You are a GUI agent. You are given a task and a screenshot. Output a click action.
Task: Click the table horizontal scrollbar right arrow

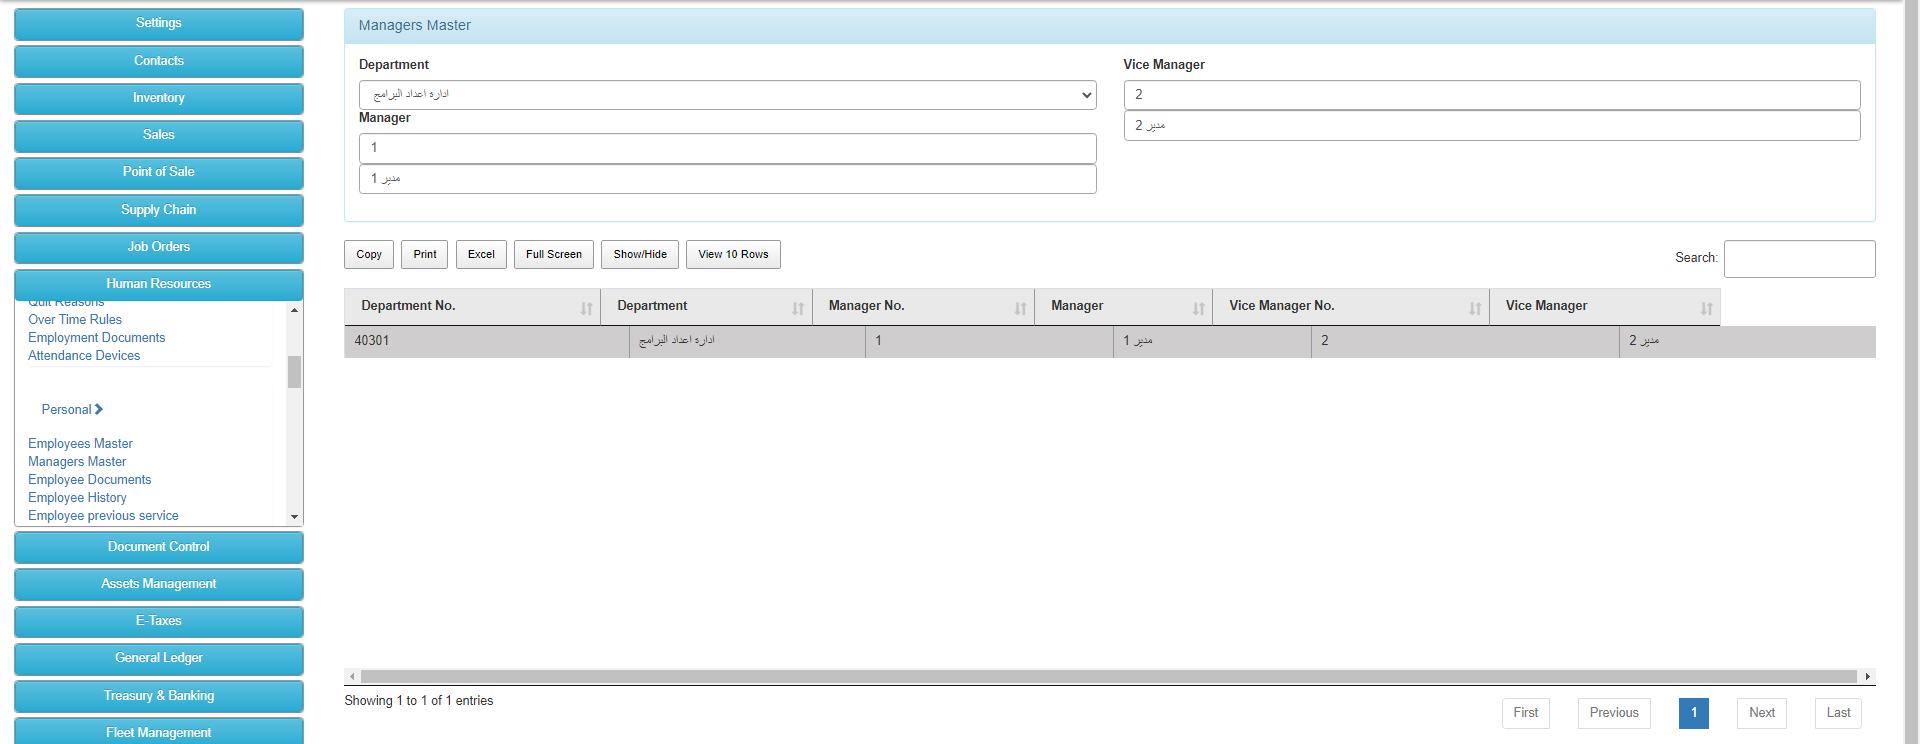click(x=1867, y=677)
